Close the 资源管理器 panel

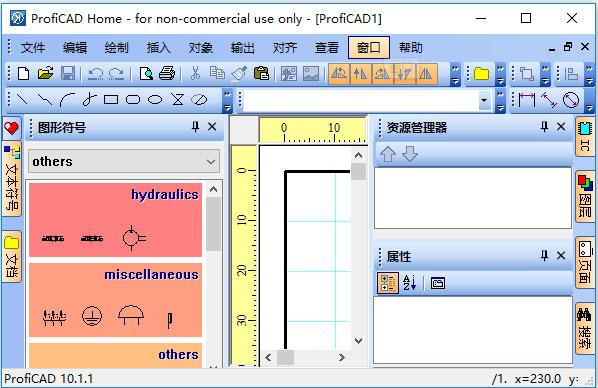click(x=561, y=127)
